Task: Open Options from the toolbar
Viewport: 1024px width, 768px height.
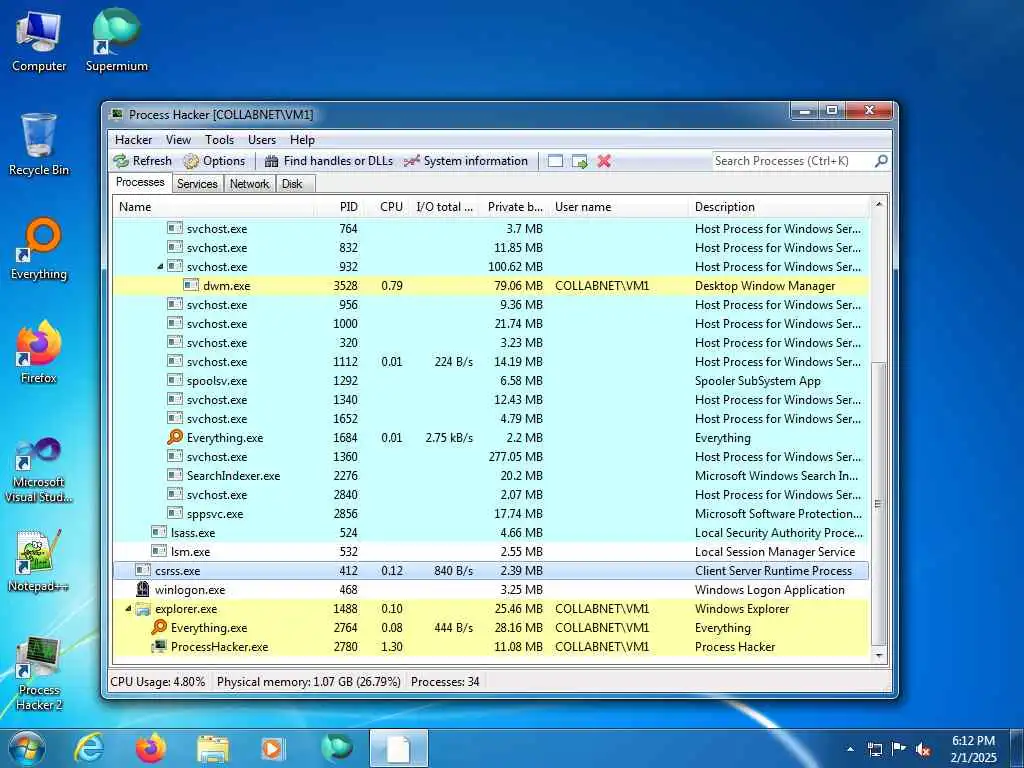Action: [x=214, y=161]
